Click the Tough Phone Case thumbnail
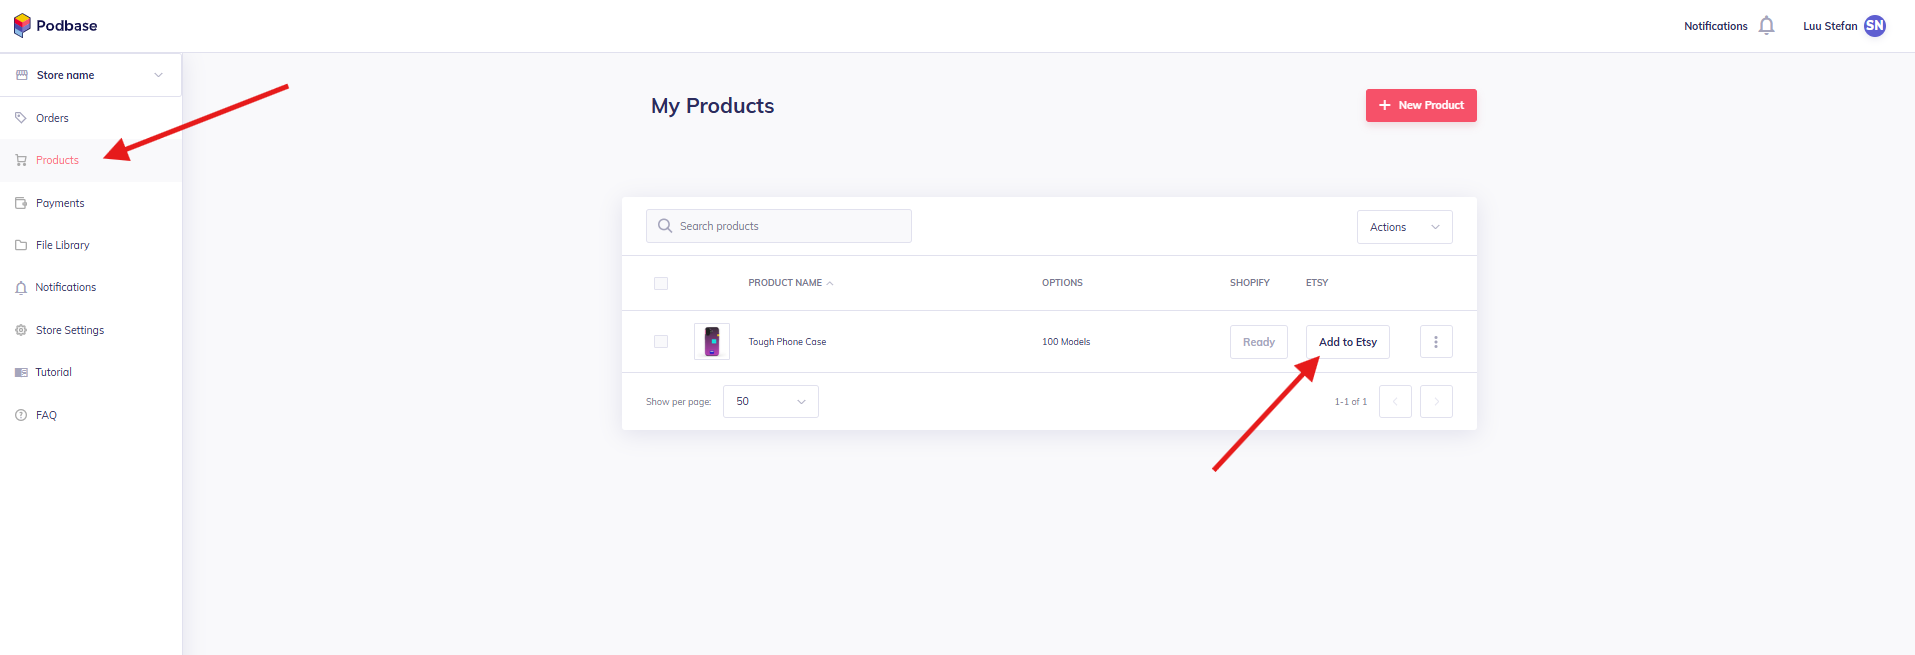 pos(712,342)
